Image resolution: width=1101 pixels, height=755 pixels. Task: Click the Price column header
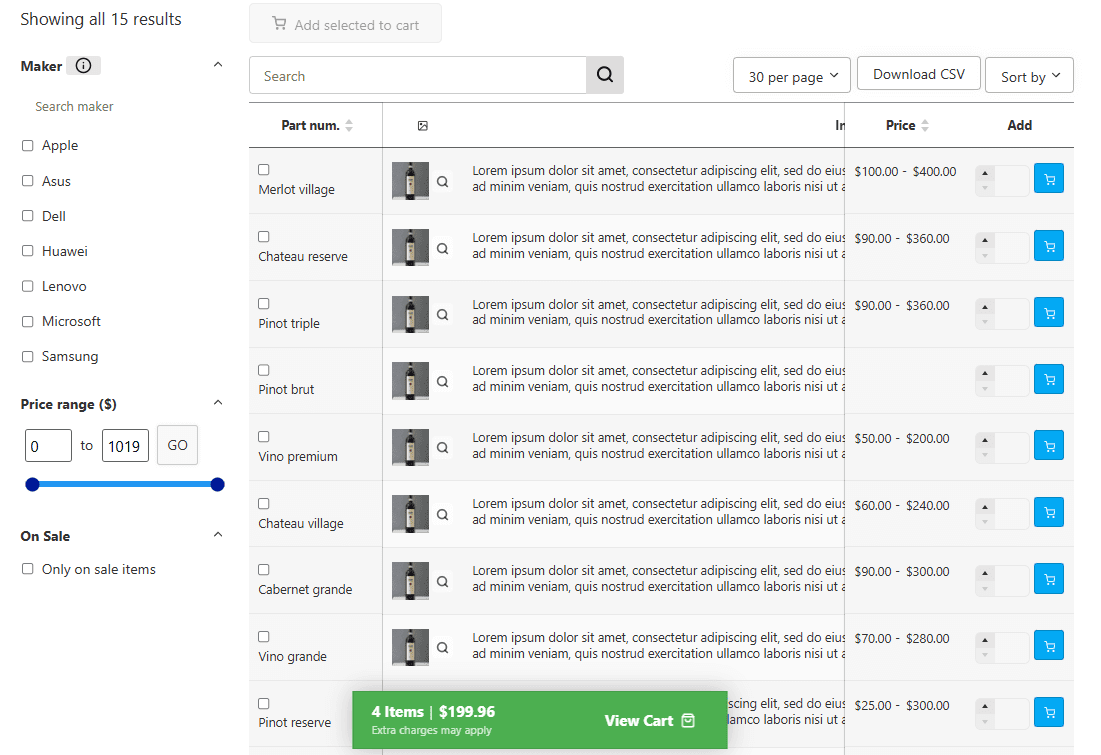(901, 126)
